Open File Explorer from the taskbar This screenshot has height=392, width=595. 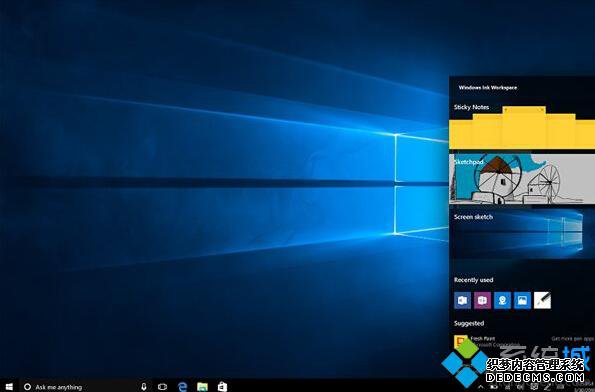point(202,387)
